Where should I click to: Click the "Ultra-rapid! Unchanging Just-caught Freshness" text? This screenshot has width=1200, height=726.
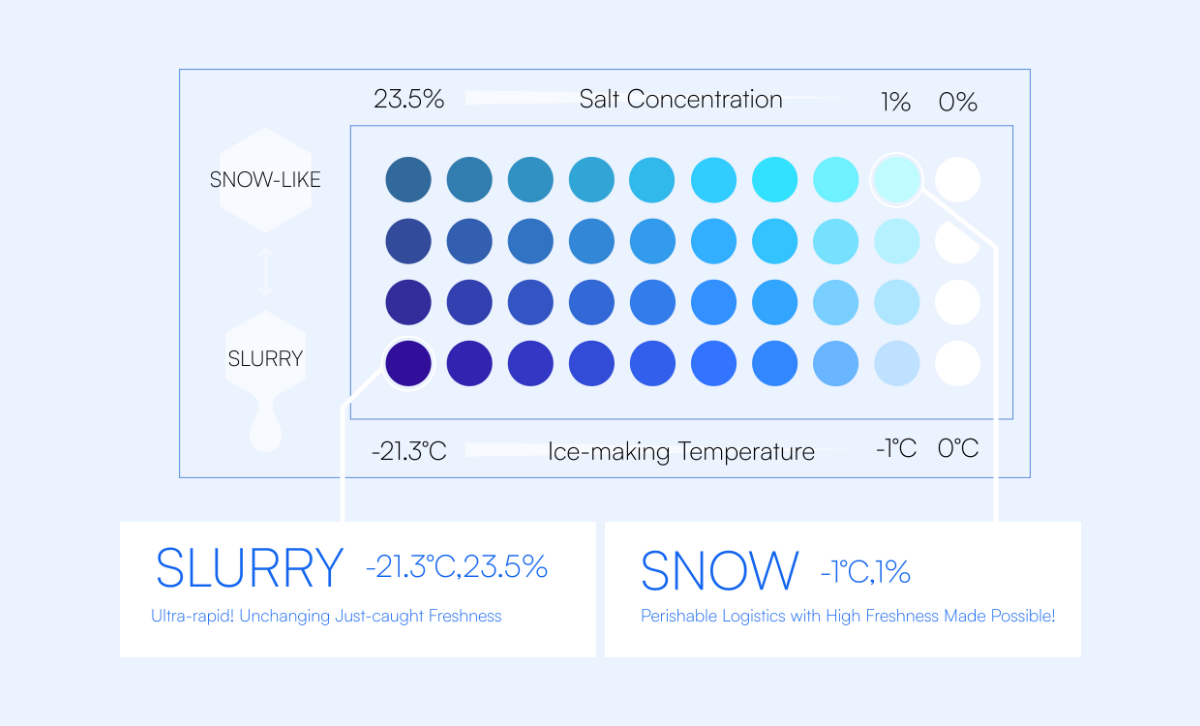326,616
